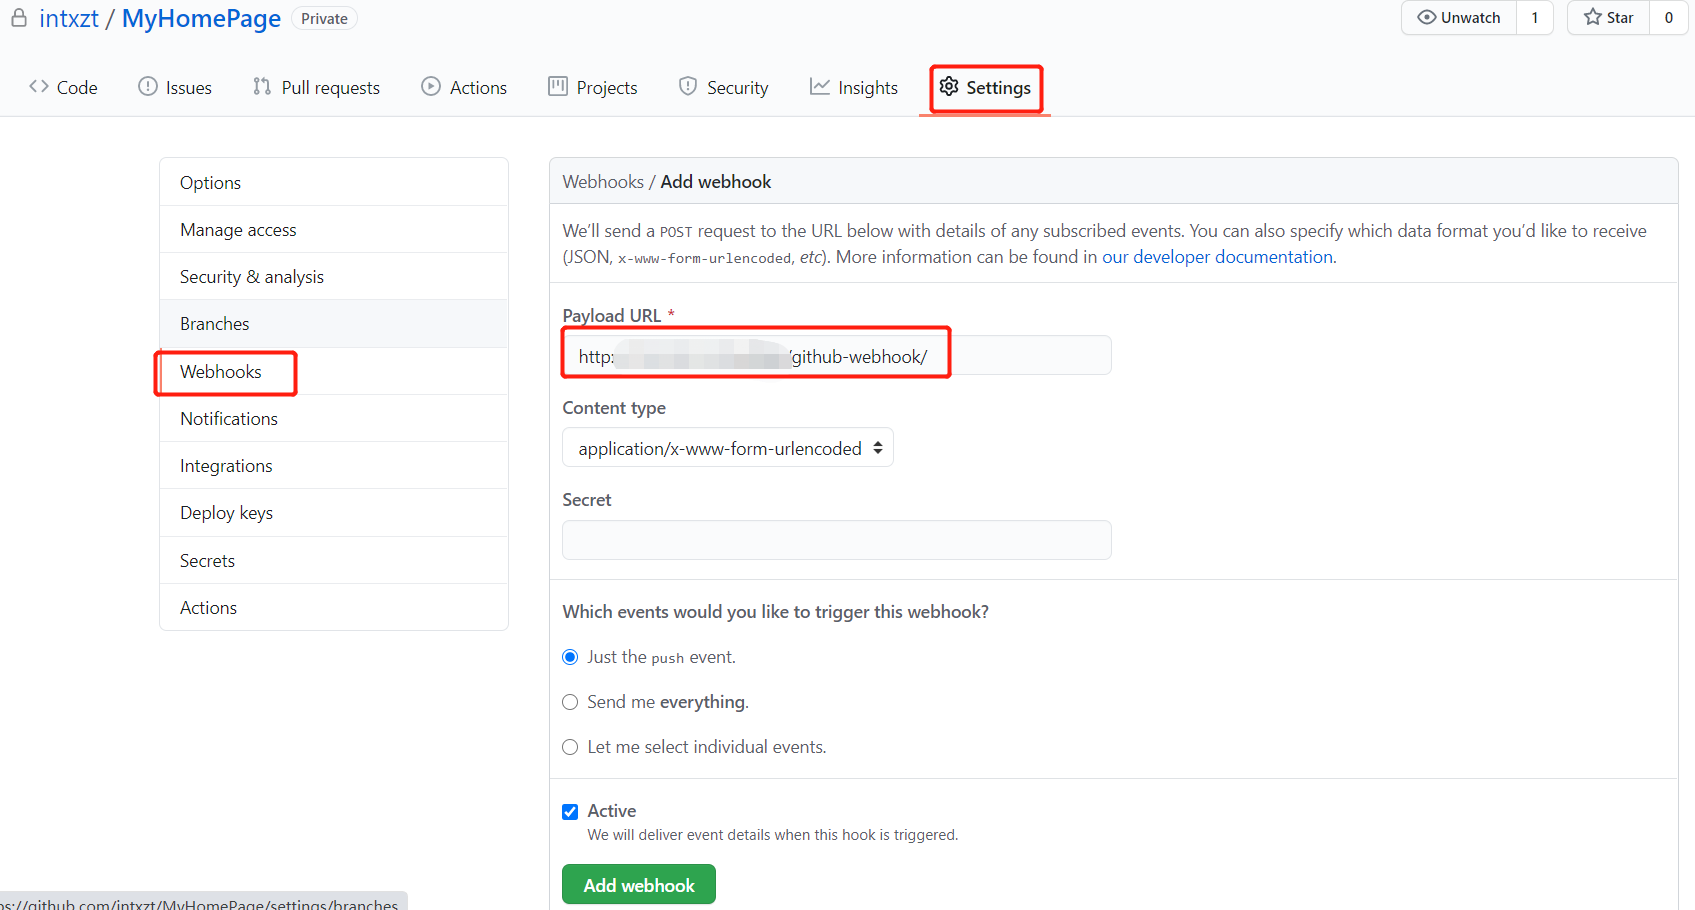Open the stargazers count of 0
Screen dimensions: 1695x910
[x=1668, y=18]
